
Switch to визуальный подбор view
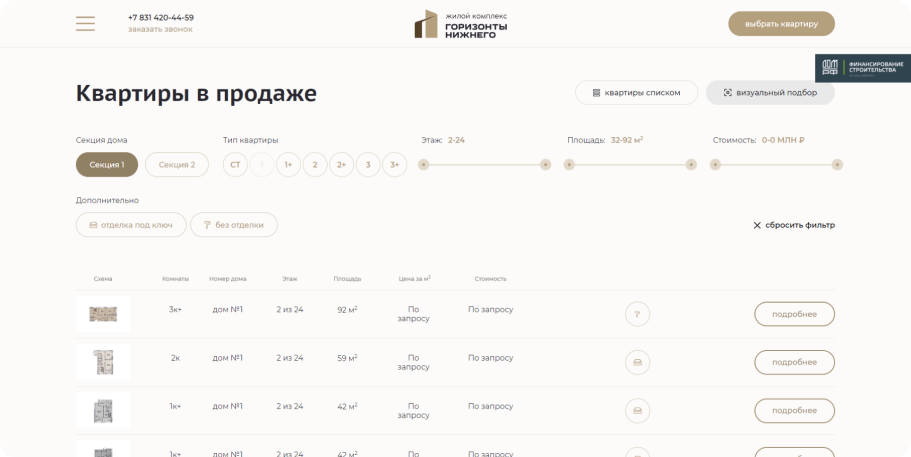(770, 92)
